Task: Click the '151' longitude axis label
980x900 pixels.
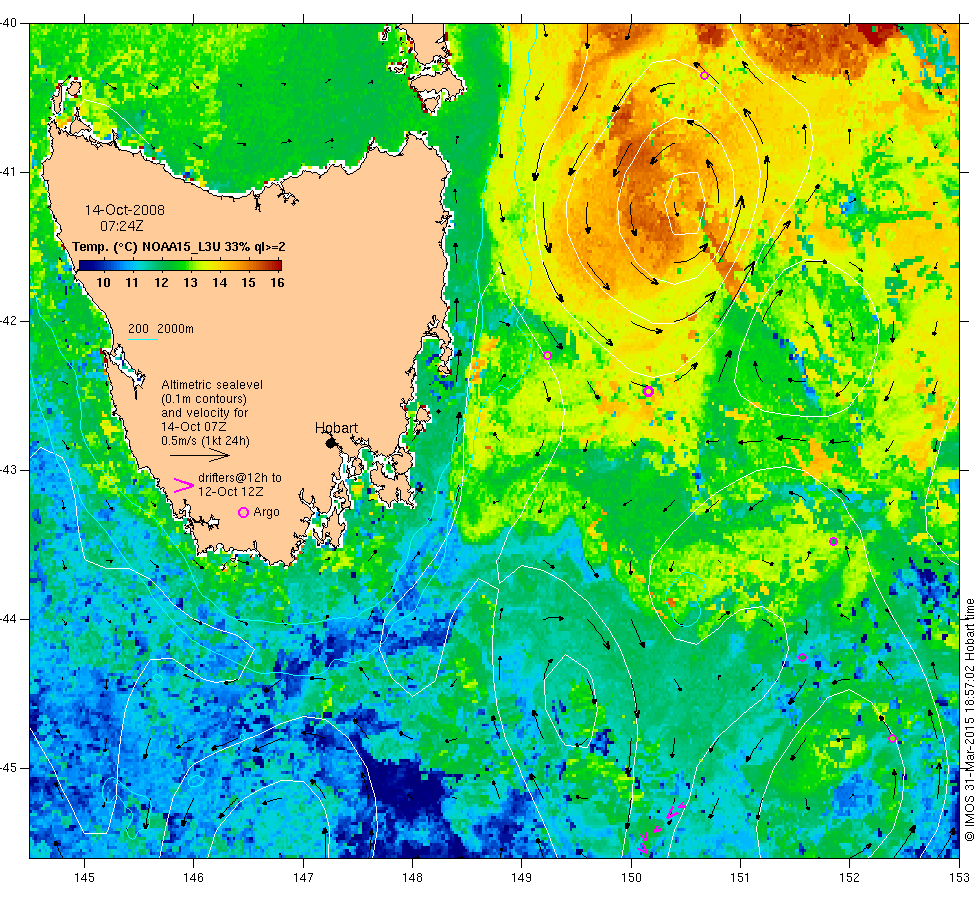Action: pyautogui.click(x=740, y=878)
